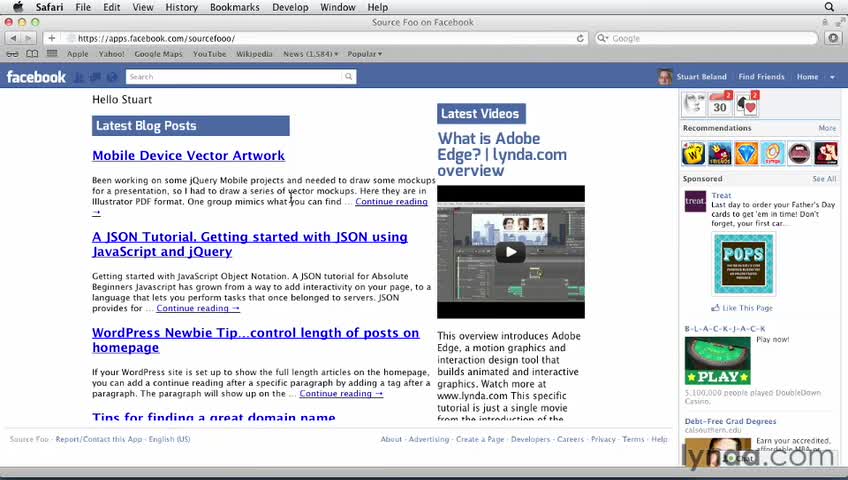Open YouTube bookmark in bookmarks bar
The height and width of the screenshot is (480, 848).
click(209, 54)
